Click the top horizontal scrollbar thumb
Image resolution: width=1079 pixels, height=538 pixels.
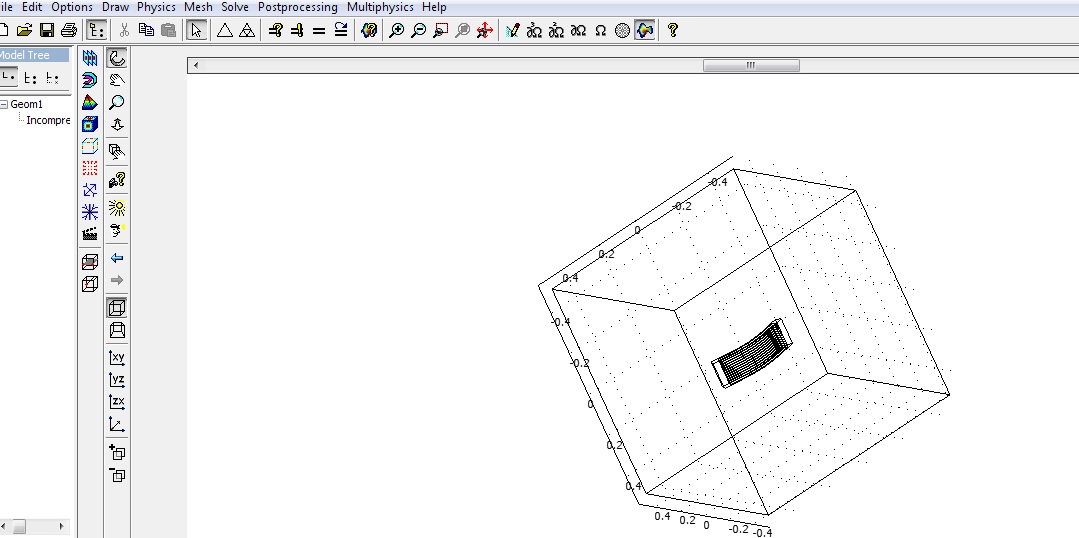[751, 65]
